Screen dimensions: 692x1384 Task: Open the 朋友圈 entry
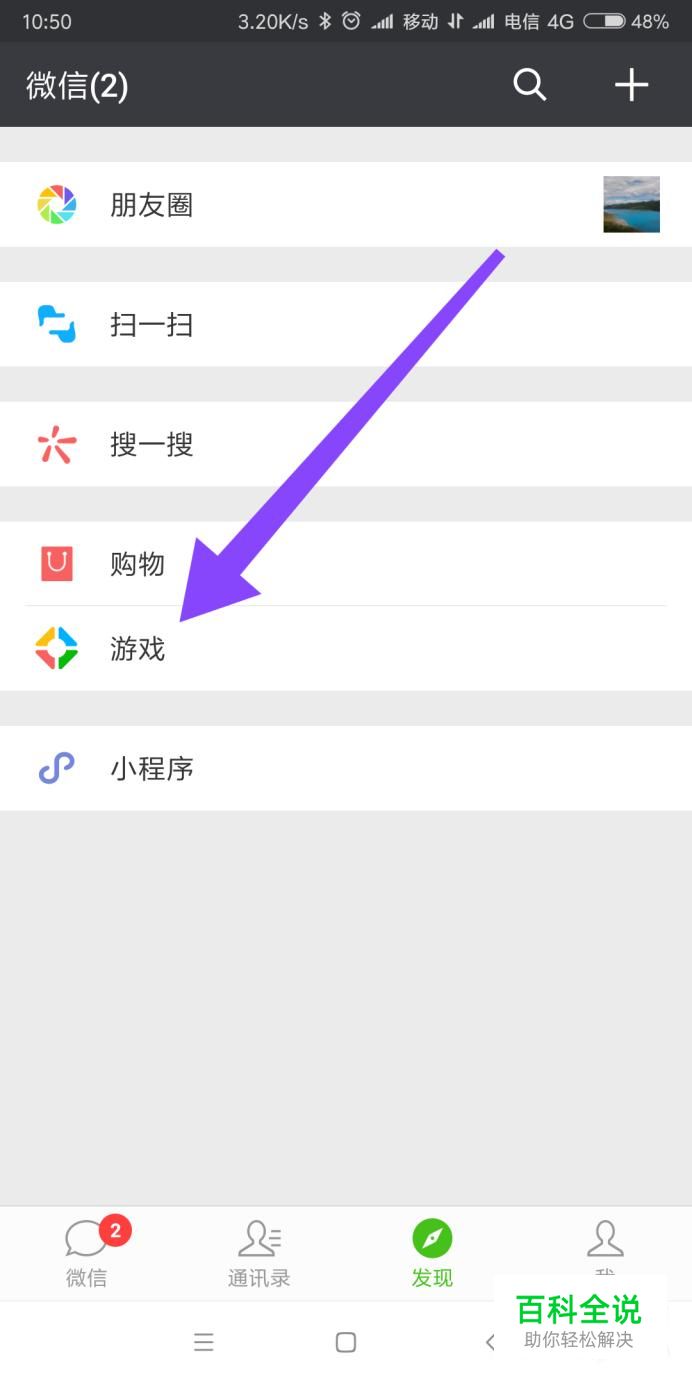point(346,205)
